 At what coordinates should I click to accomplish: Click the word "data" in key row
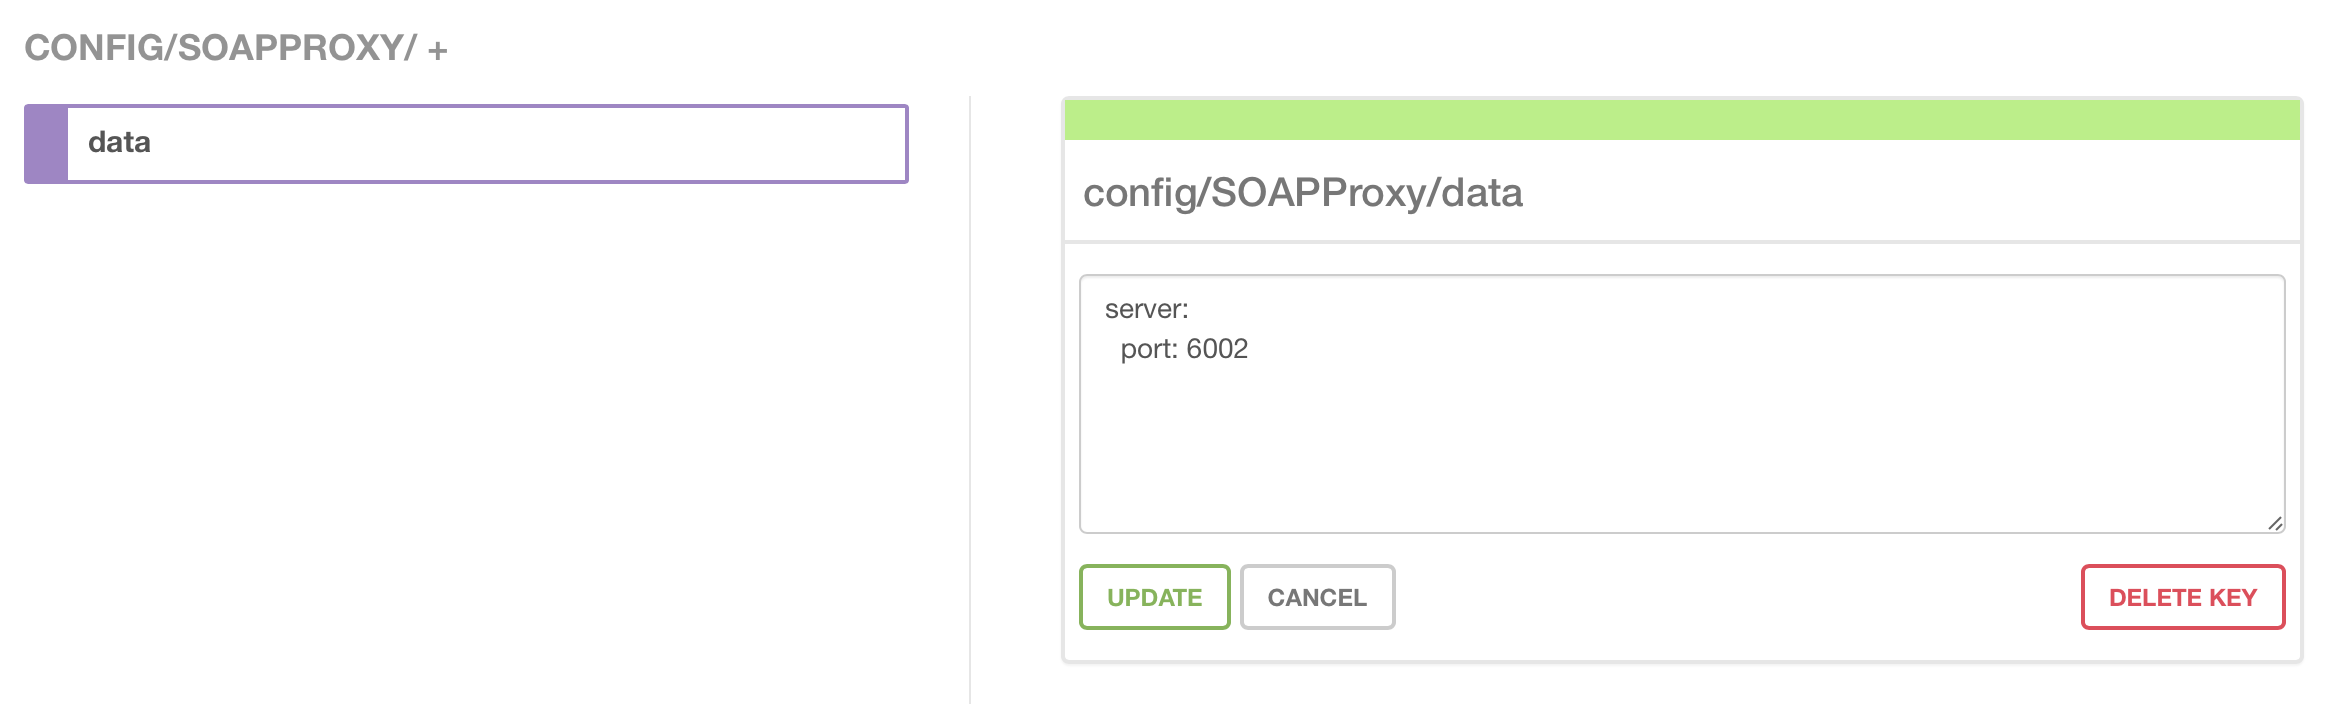[119, 143]
